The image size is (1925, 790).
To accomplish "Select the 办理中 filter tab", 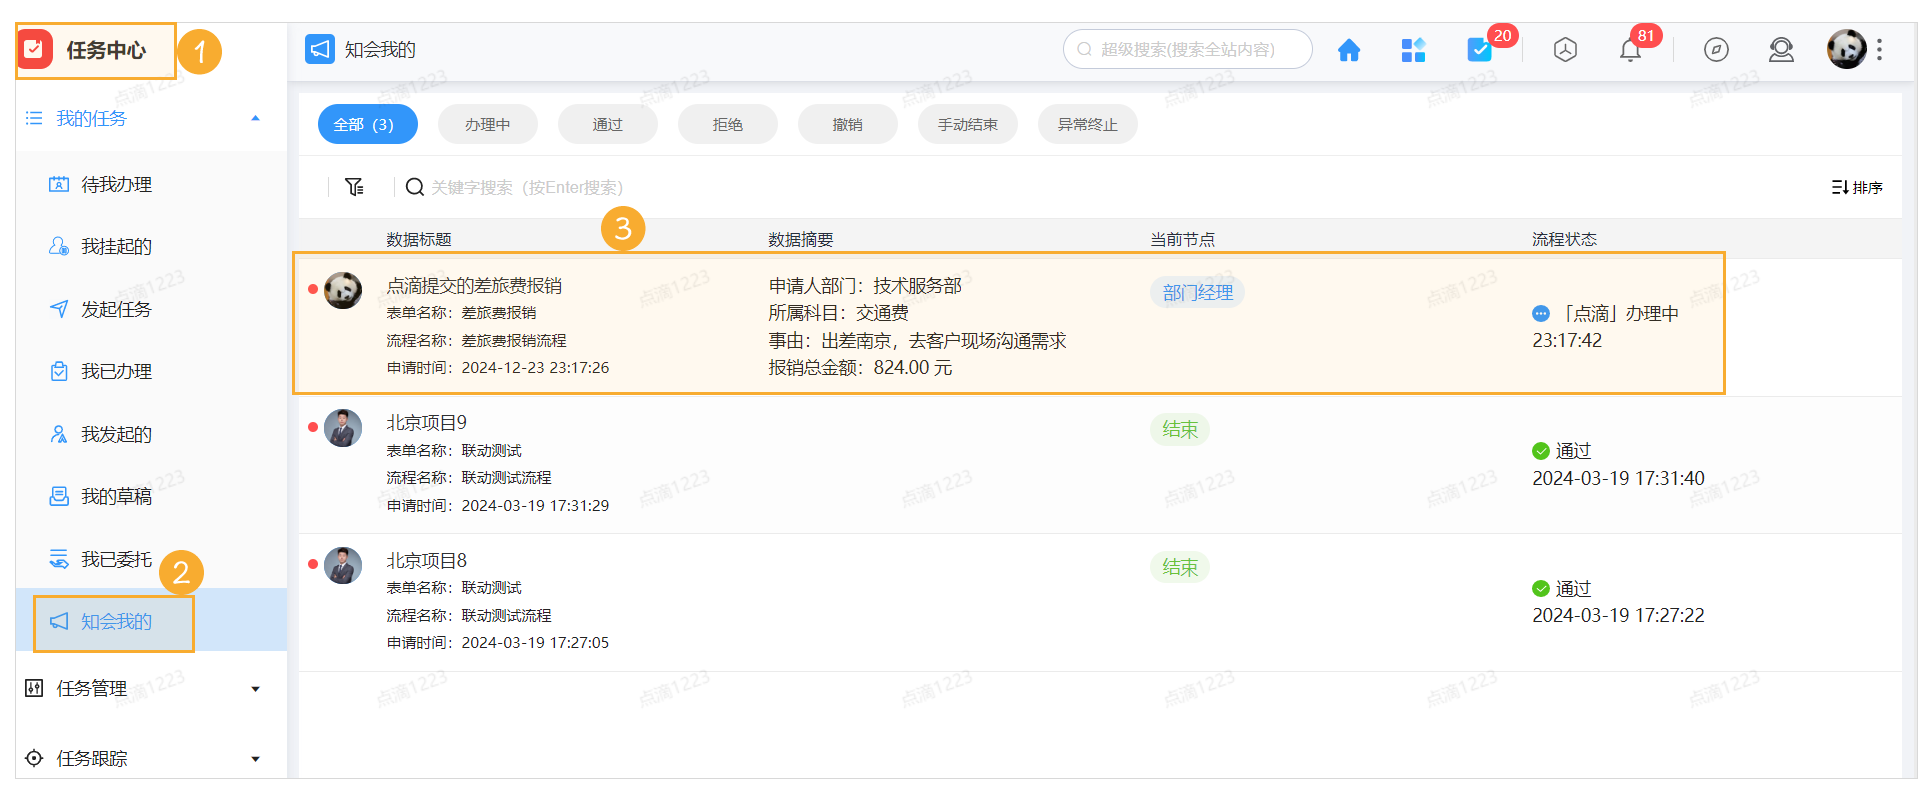I will click(487, 124).
